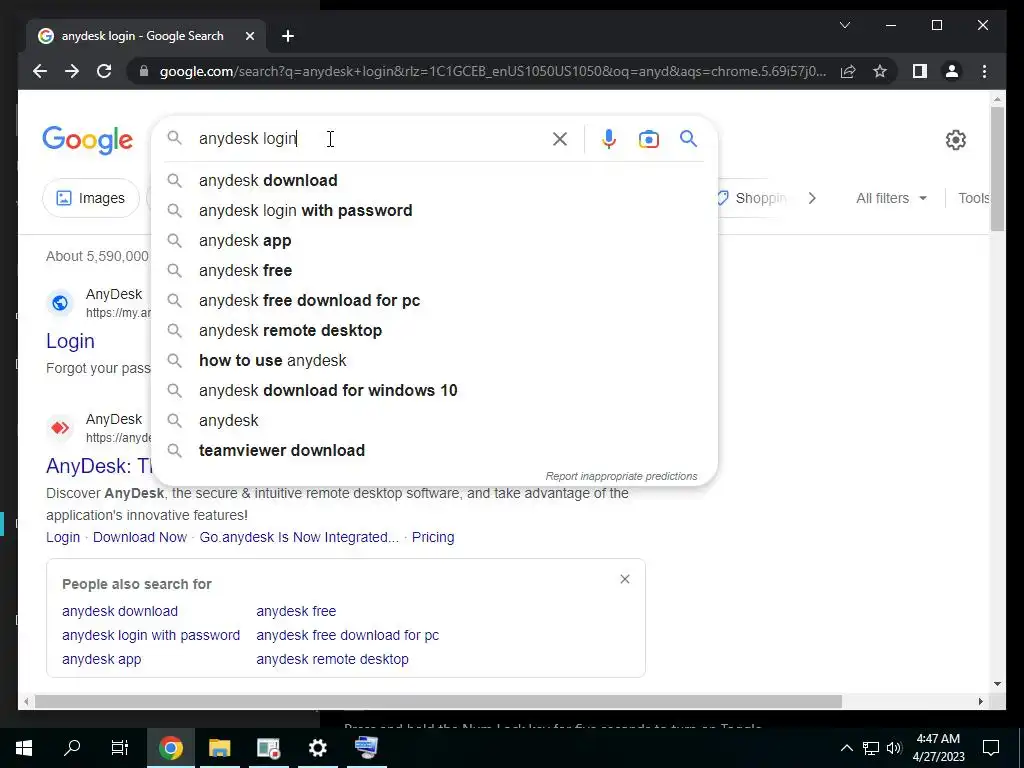Choose the plain anydesk suggestion
1024x768 pixels.
point(434,421)
